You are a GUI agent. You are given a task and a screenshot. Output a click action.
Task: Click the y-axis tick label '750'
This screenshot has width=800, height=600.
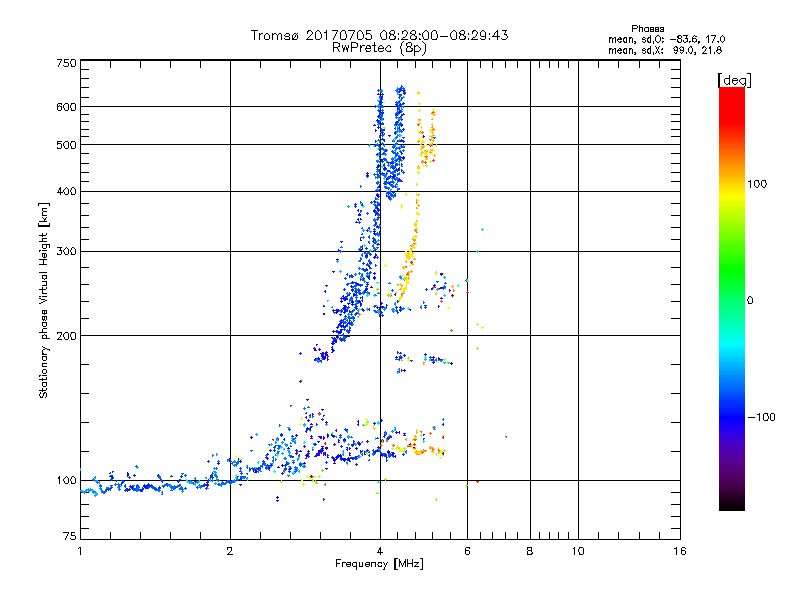tap(66, 63)
